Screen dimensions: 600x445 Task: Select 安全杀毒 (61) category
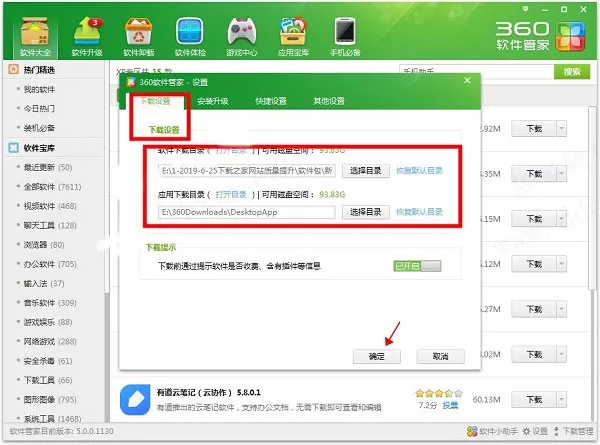coord(48,361)
